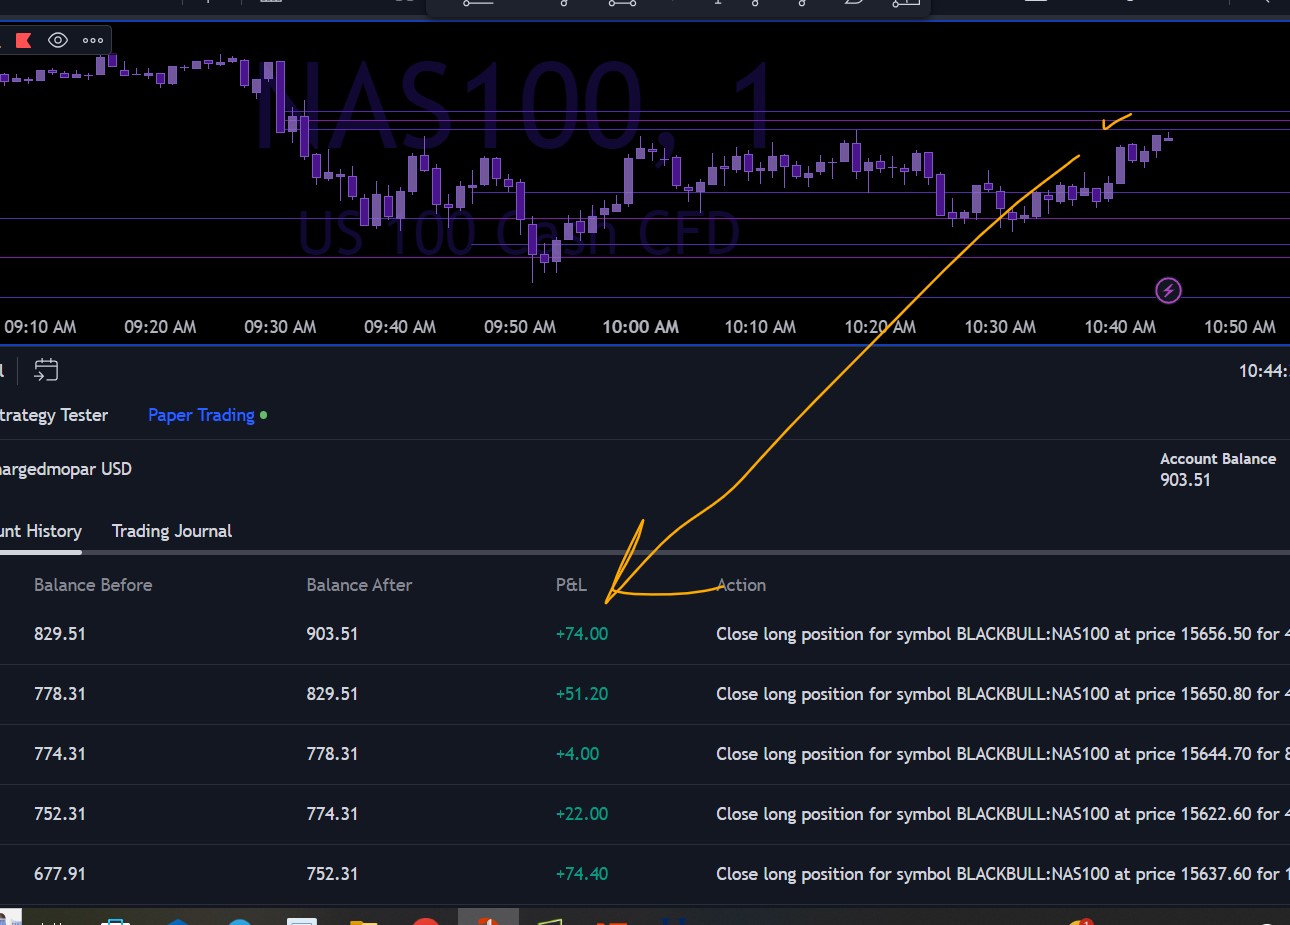Viewport: 1290px width, 925px height.
Task: Open the Trading Journal tab
Action: 172,531
